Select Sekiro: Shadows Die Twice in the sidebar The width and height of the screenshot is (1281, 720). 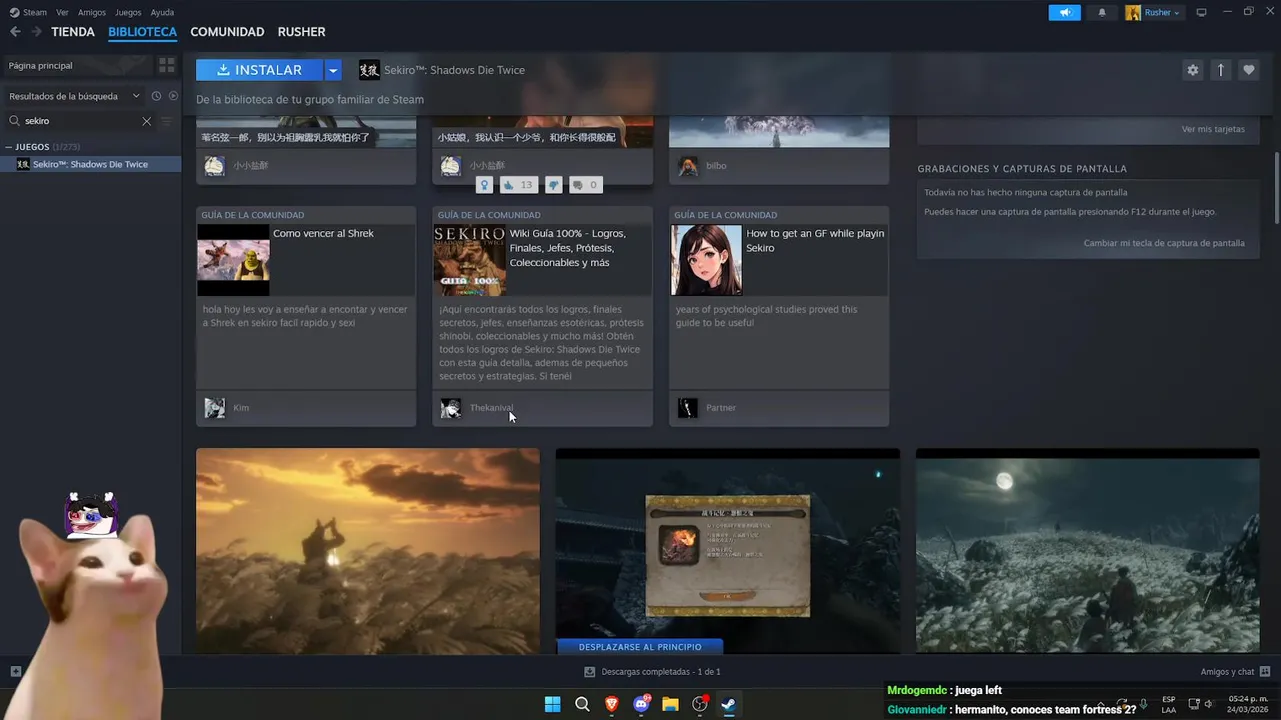tap(90, 164)
